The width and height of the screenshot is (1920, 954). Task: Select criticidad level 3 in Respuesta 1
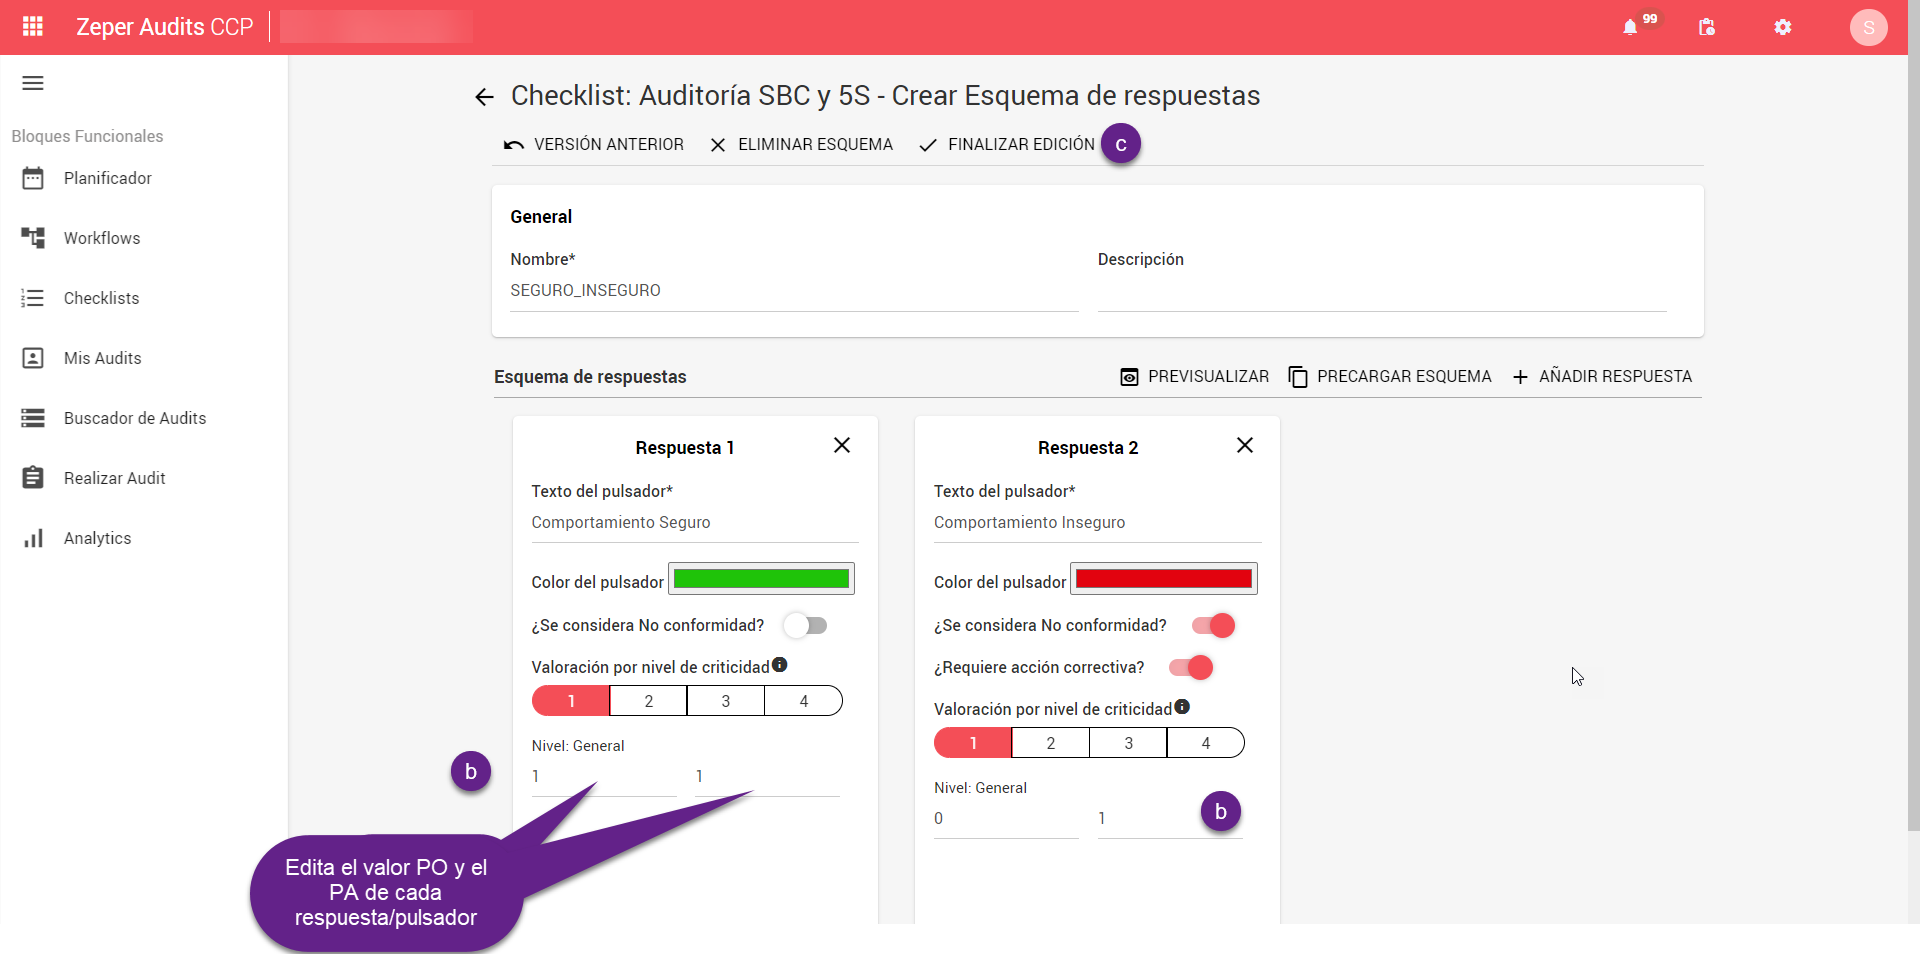tap(726, 701)
